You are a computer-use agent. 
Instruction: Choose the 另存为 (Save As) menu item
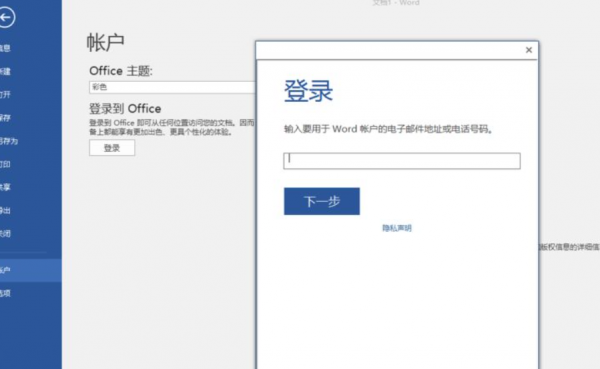pos(8,141)
